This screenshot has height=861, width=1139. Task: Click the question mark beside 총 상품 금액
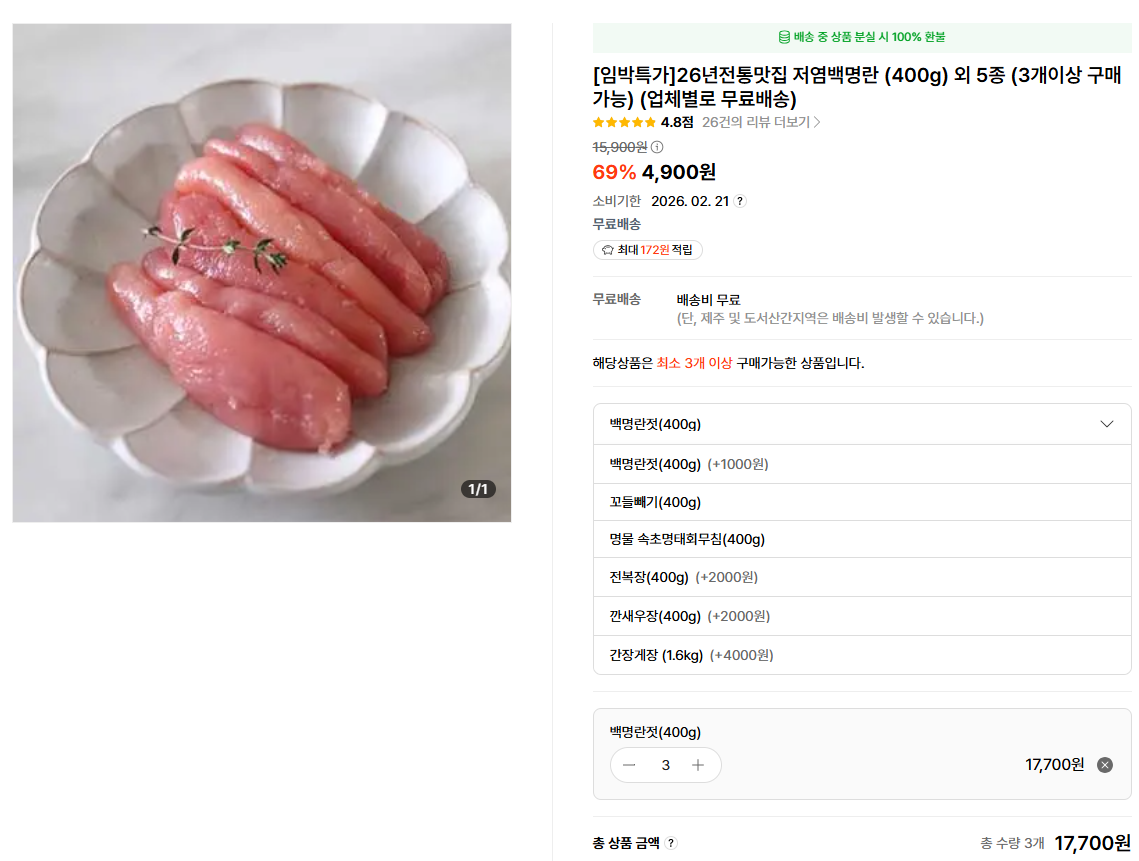(671, 843)
